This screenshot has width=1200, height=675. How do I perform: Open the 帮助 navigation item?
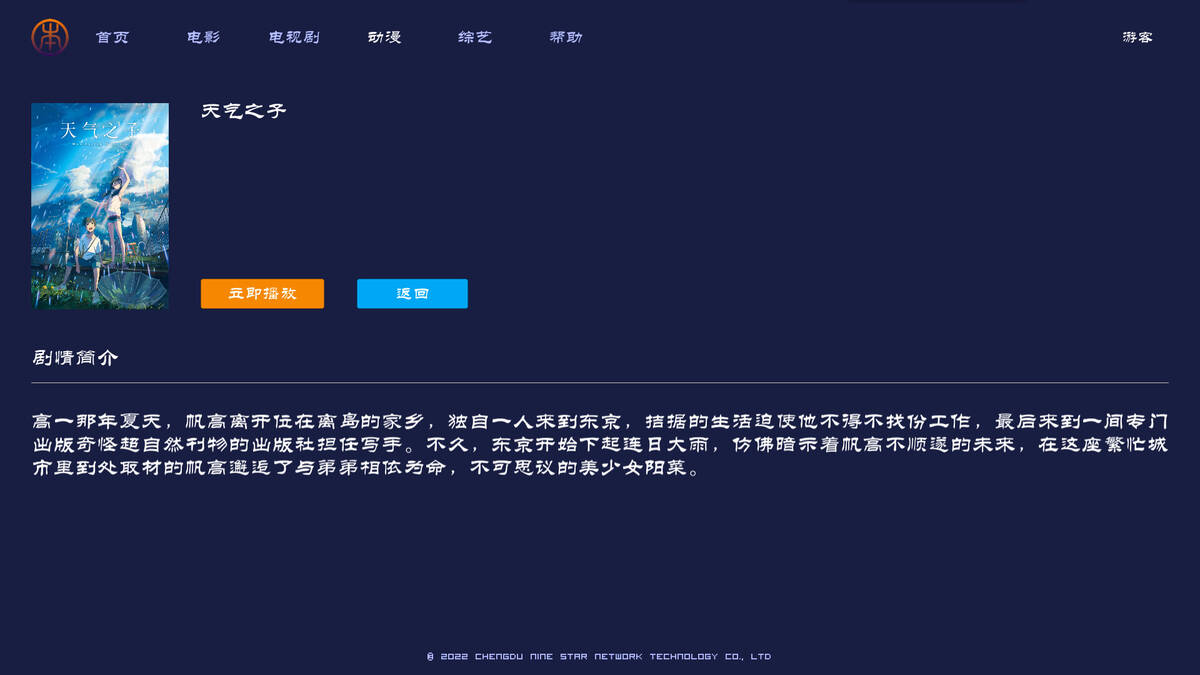(566, 37)
